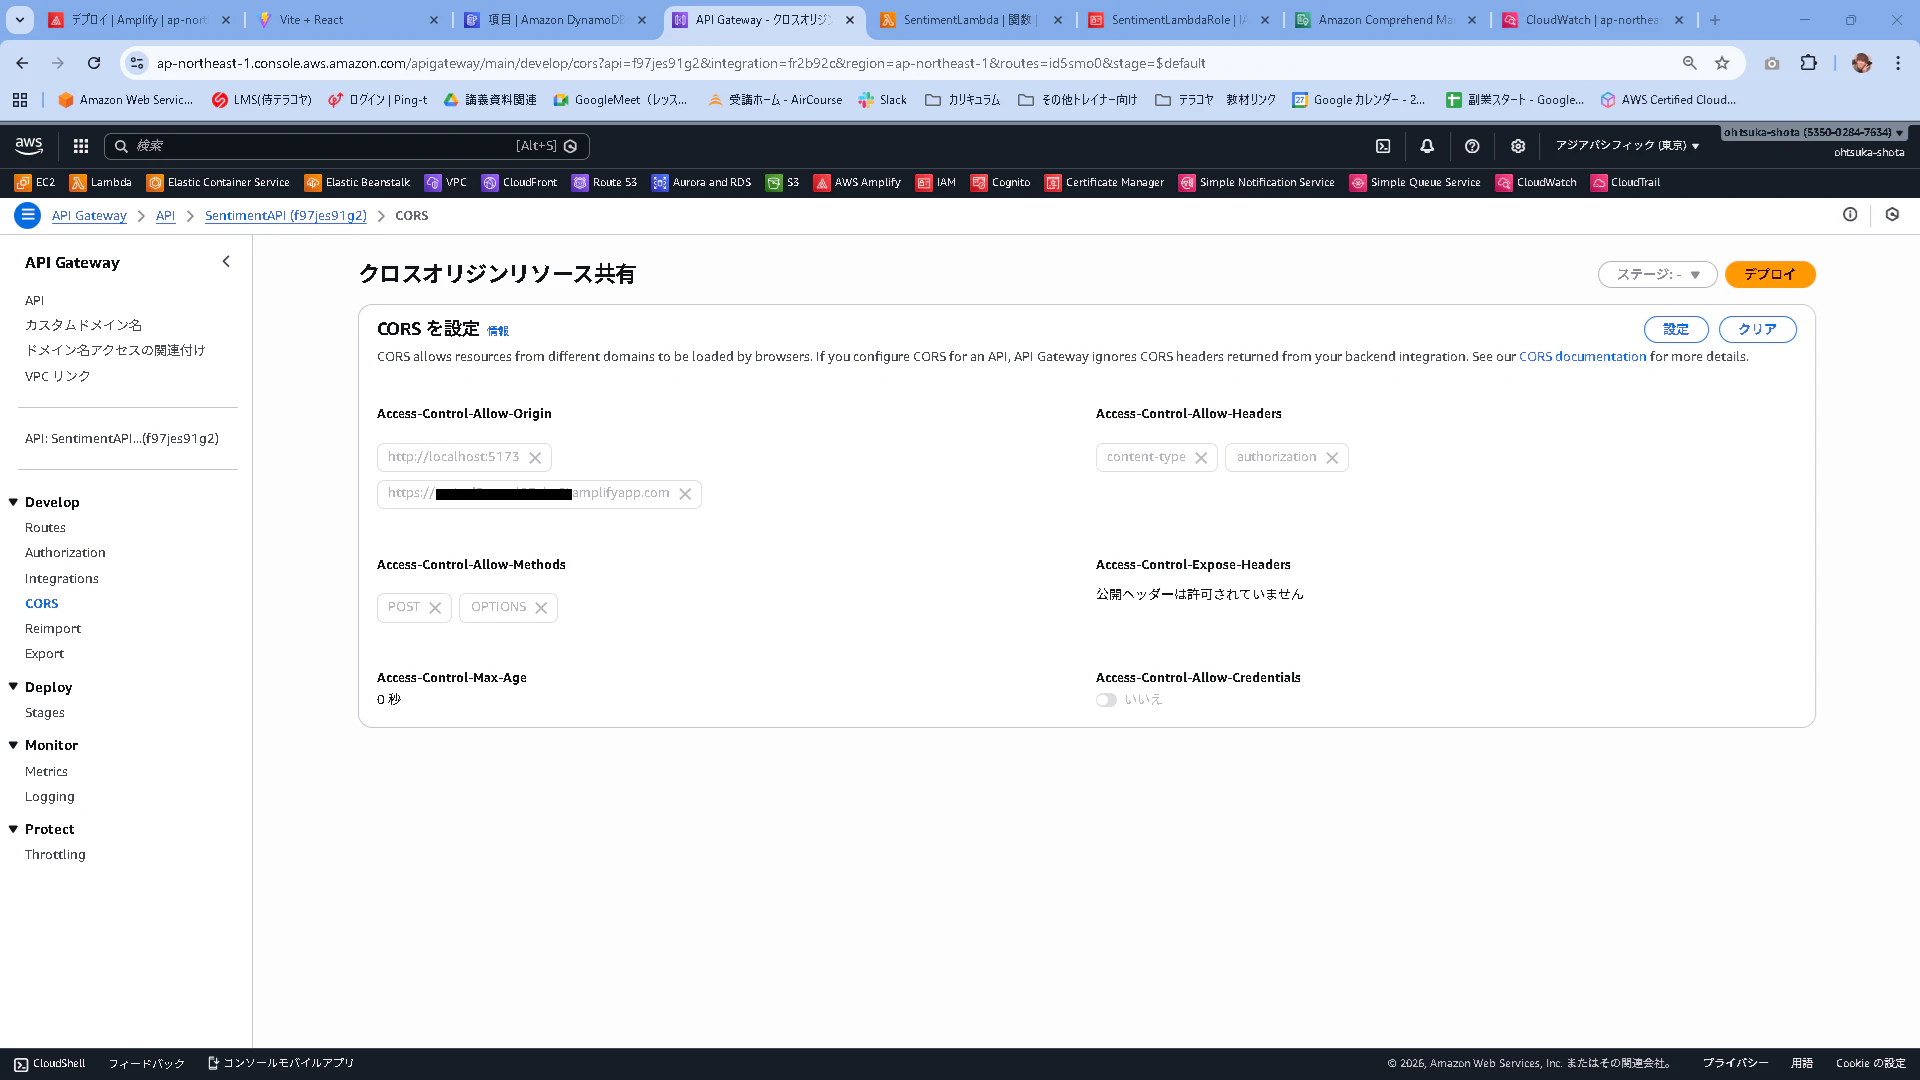Open the notifications bell icon
Viewport: 1920px width, 1080px height.
[1427, 146]
